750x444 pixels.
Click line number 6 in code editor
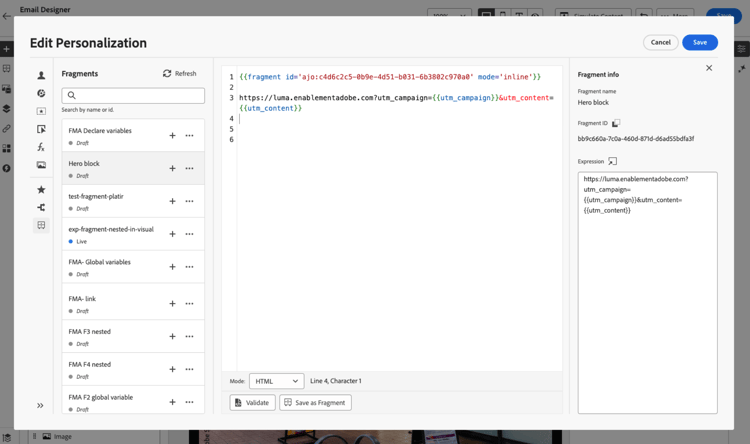[232, 139]
